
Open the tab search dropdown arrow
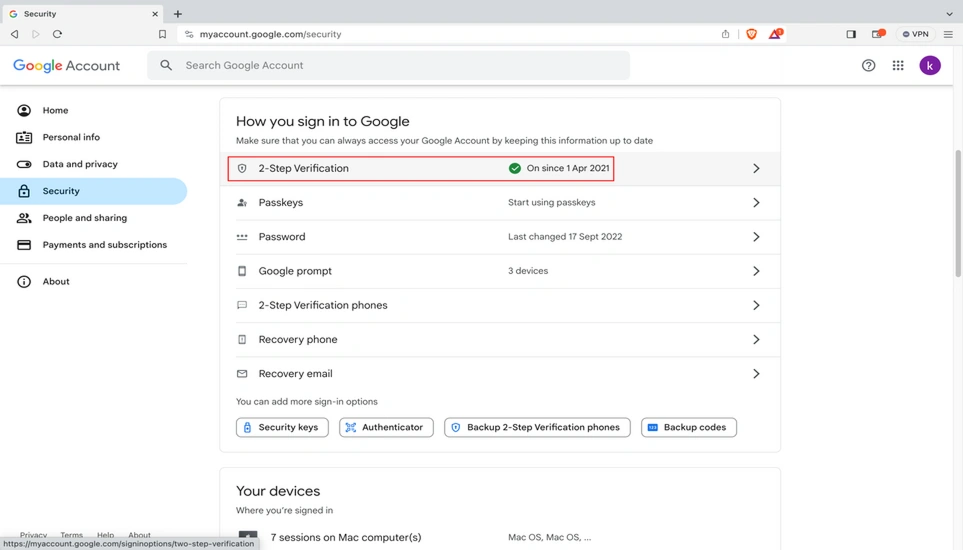[949, 14]
